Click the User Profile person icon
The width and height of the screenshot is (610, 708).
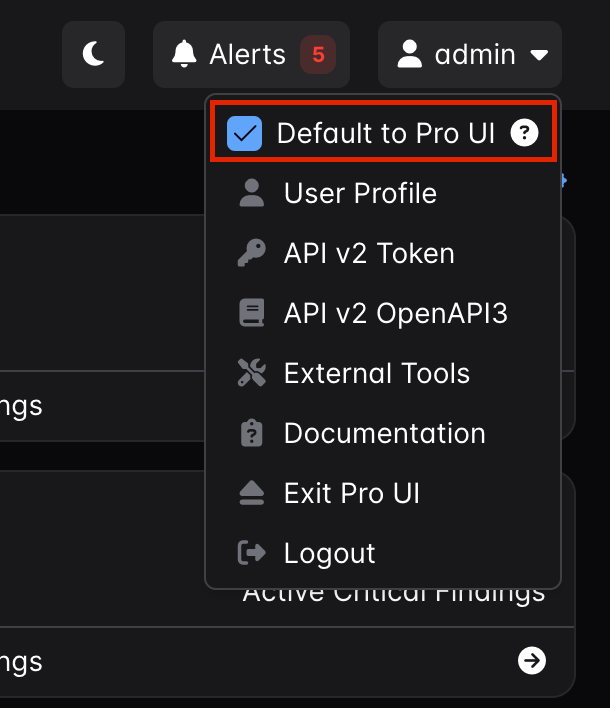252,193
